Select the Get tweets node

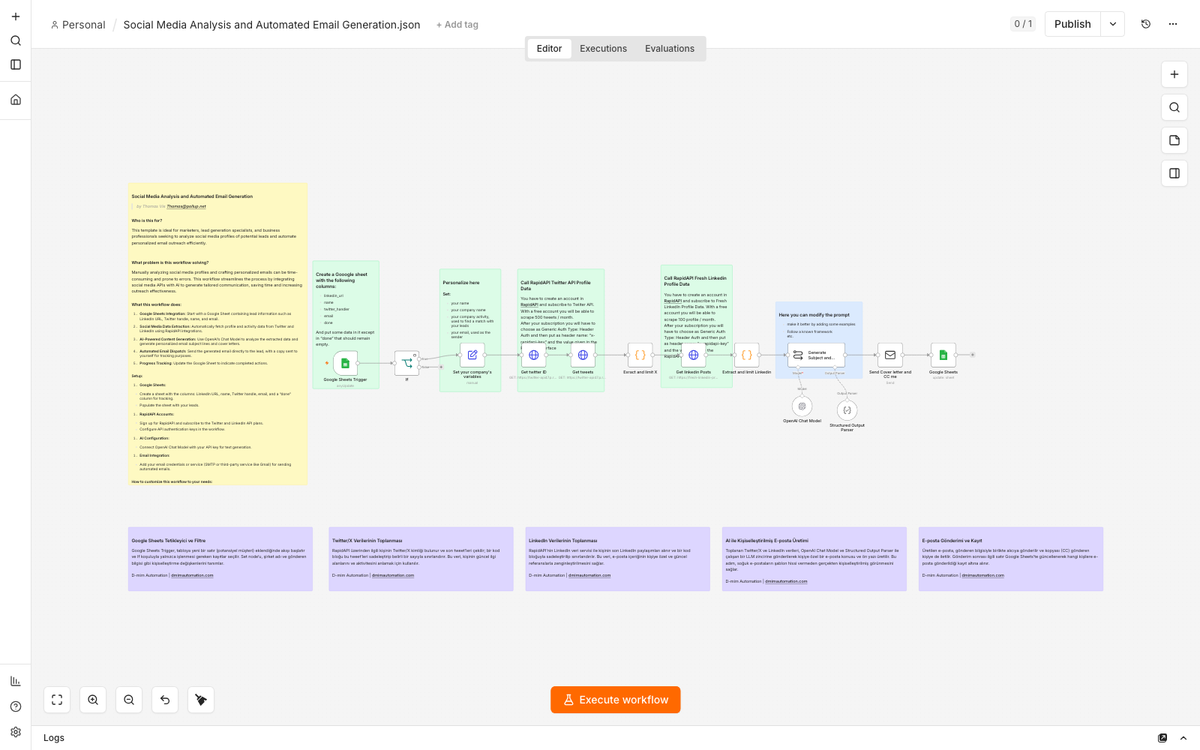coord(583,355)
